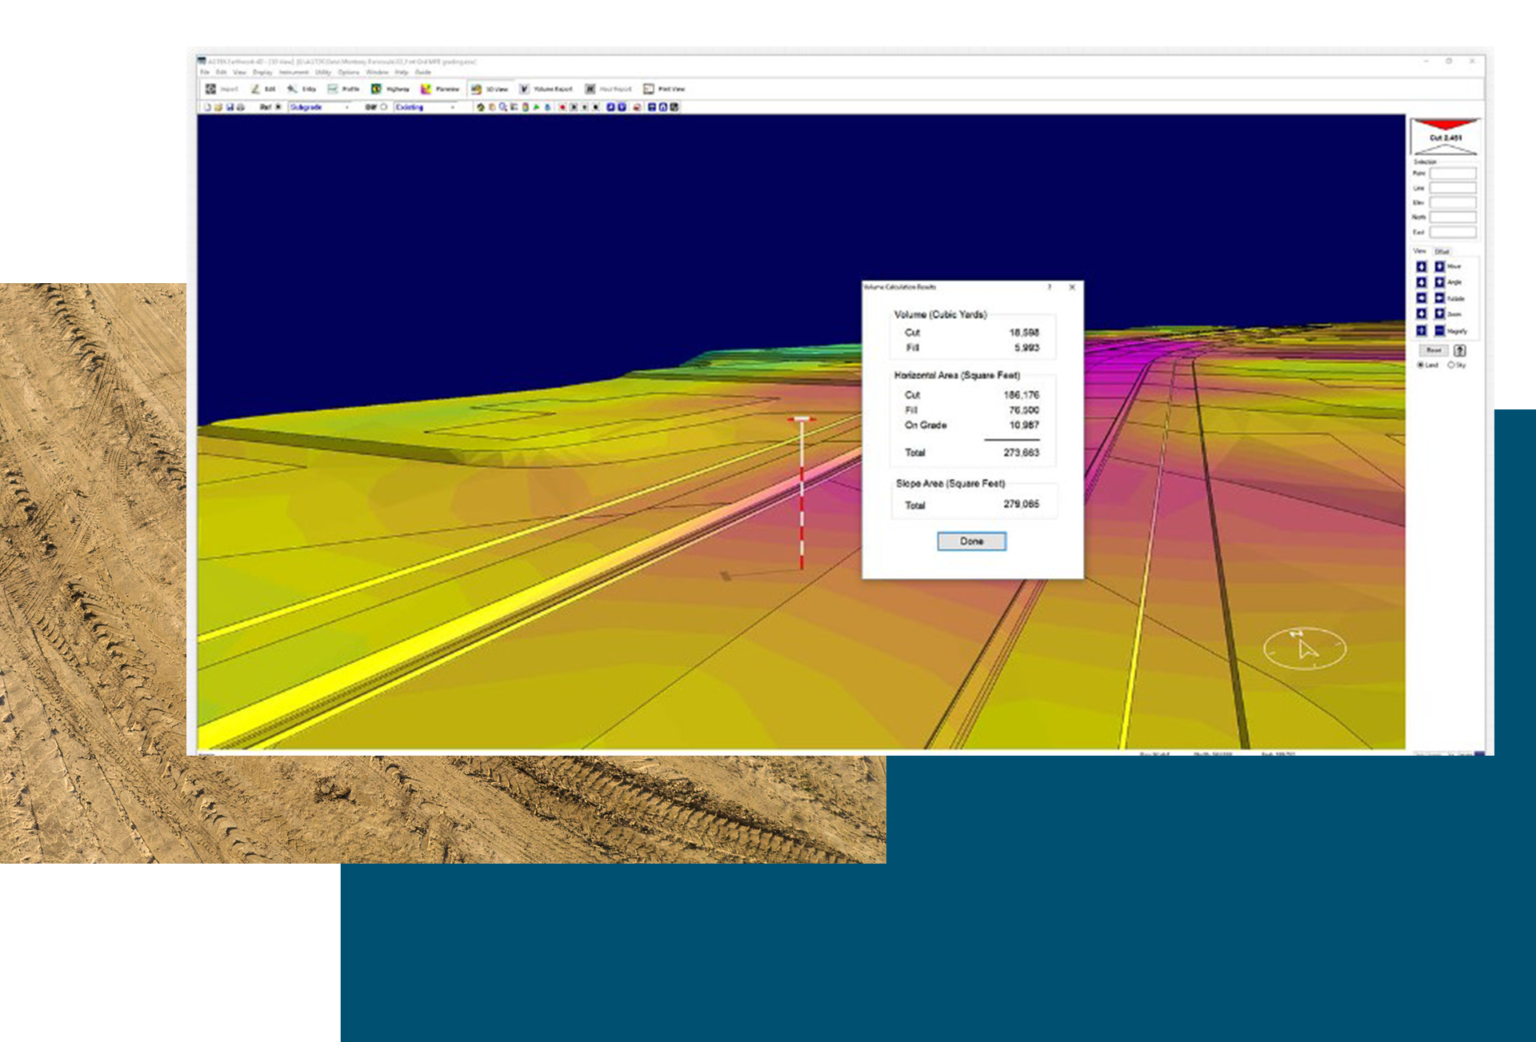Switch rendering to Sky mode

1452,364
